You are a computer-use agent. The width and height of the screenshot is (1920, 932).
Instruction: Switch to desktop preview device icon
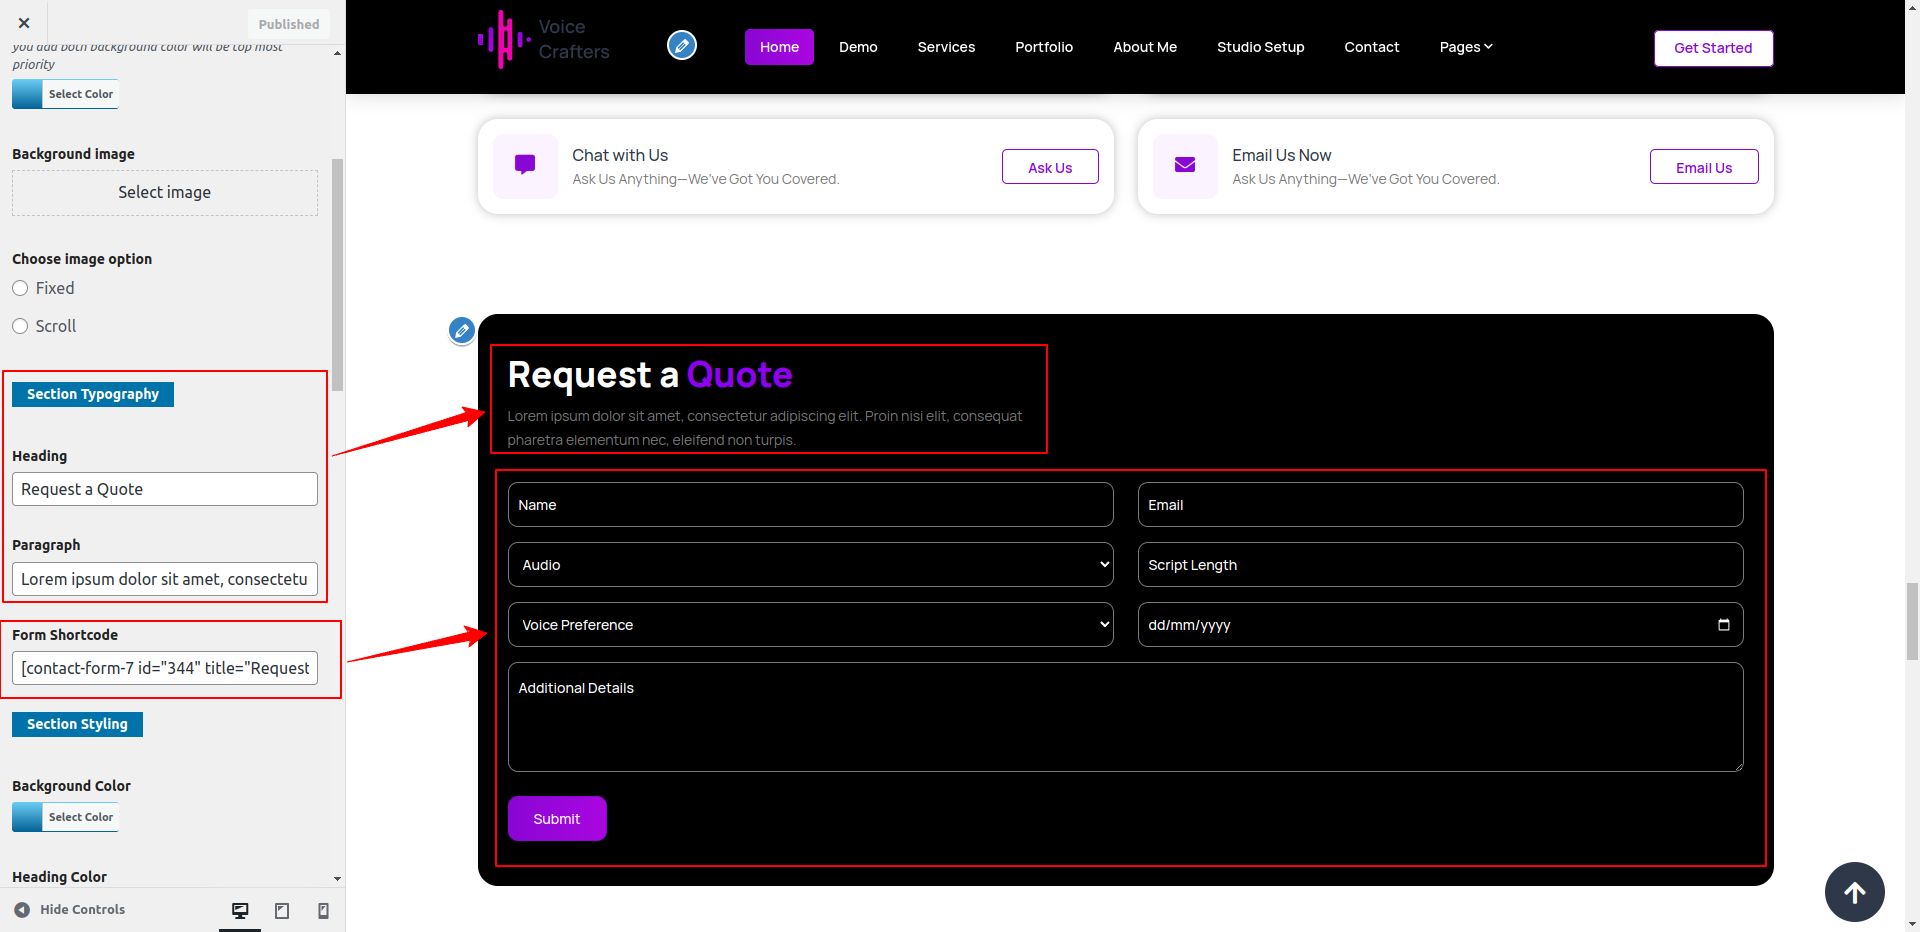(240, 910)
